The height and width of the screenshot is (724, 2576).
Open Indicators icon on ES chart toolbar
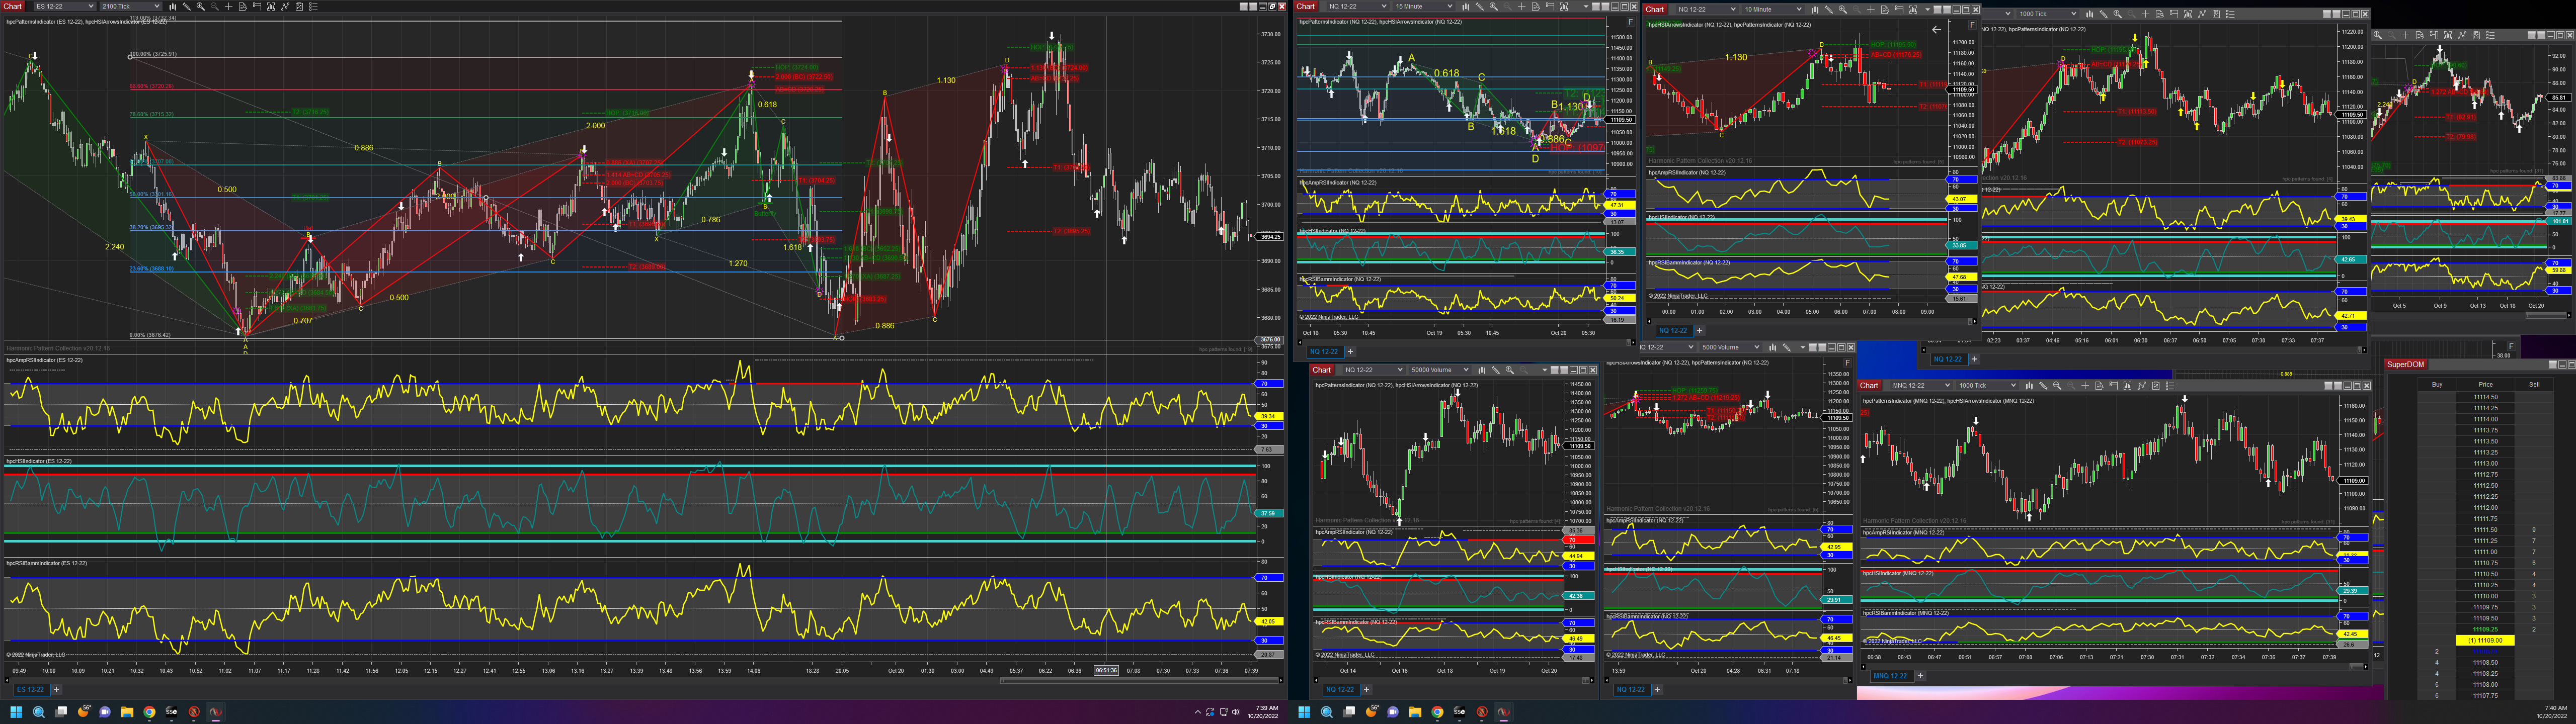coord(285,6)
